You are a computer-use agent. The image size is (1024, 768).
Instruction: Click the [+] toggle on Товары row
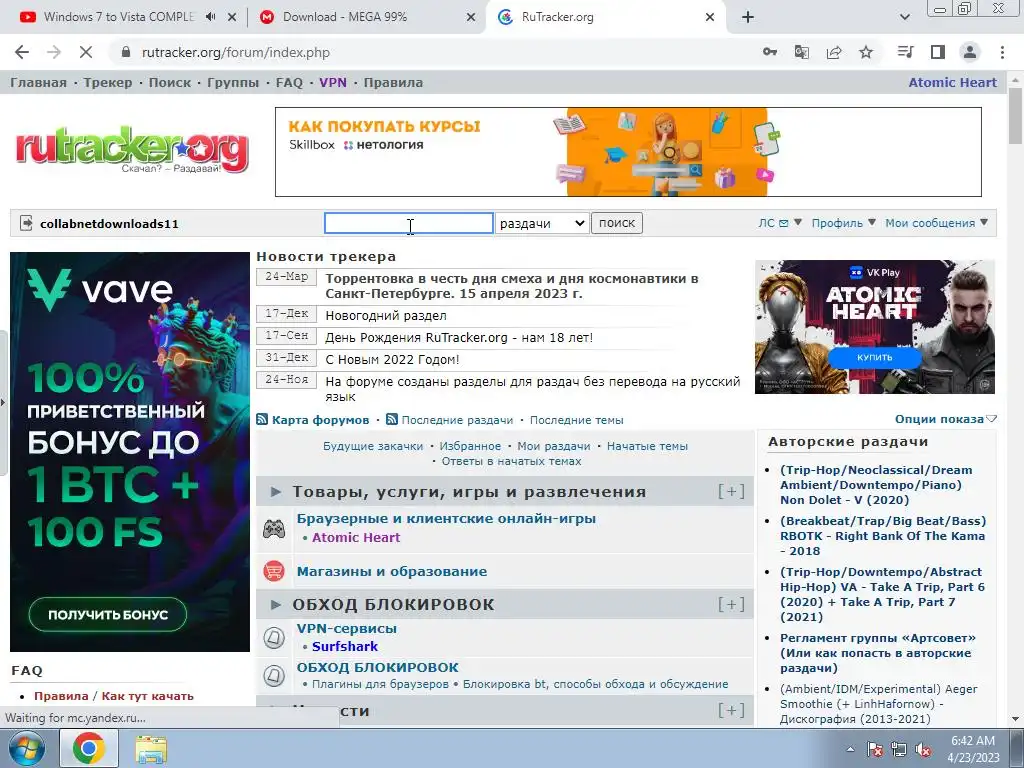point(731,491)
